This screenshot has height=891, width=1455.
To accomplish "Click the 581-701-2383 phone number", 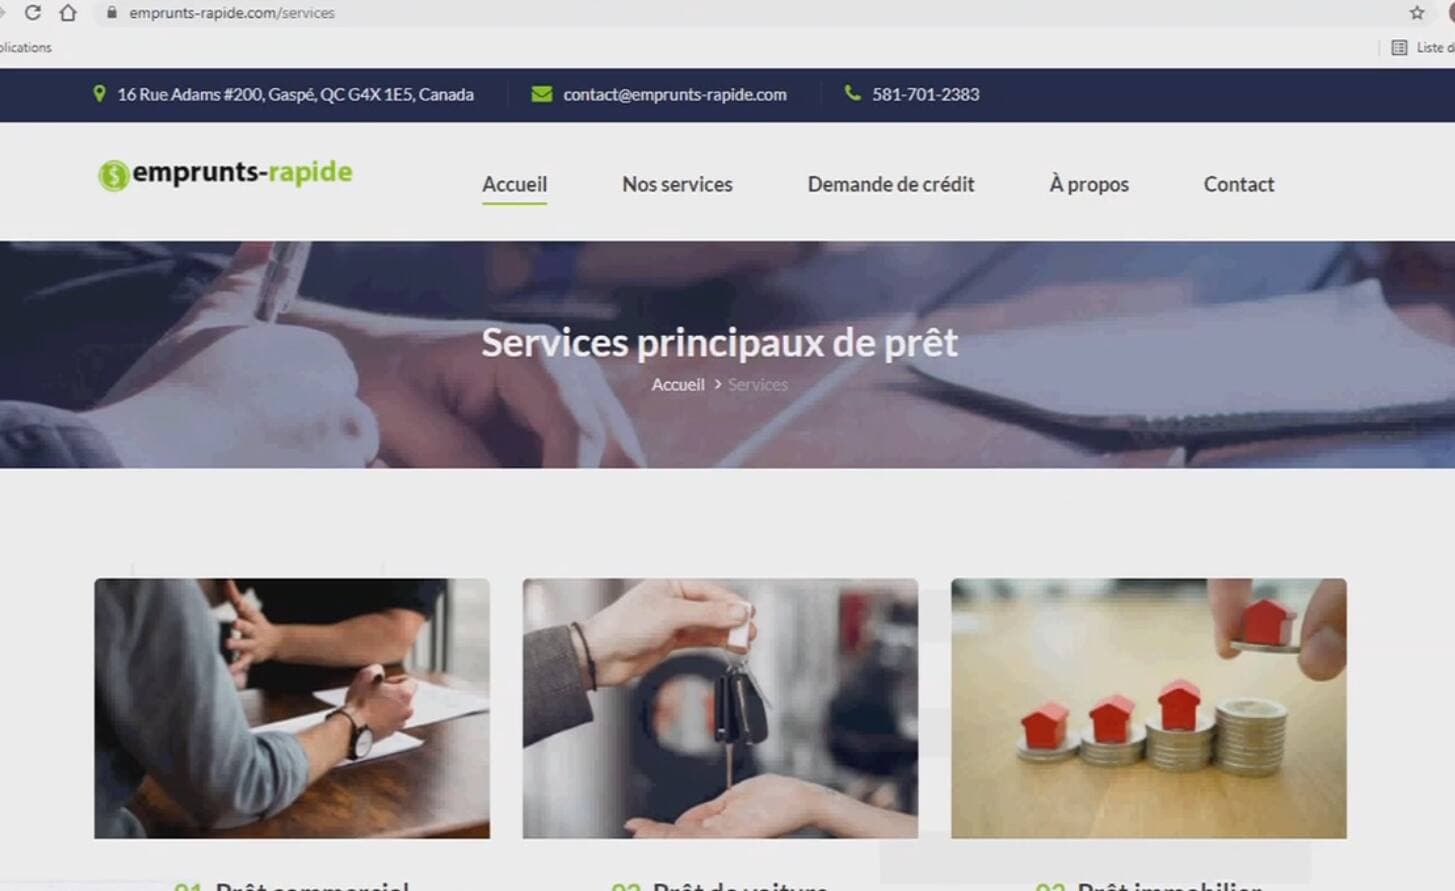I will coord(925,94).
